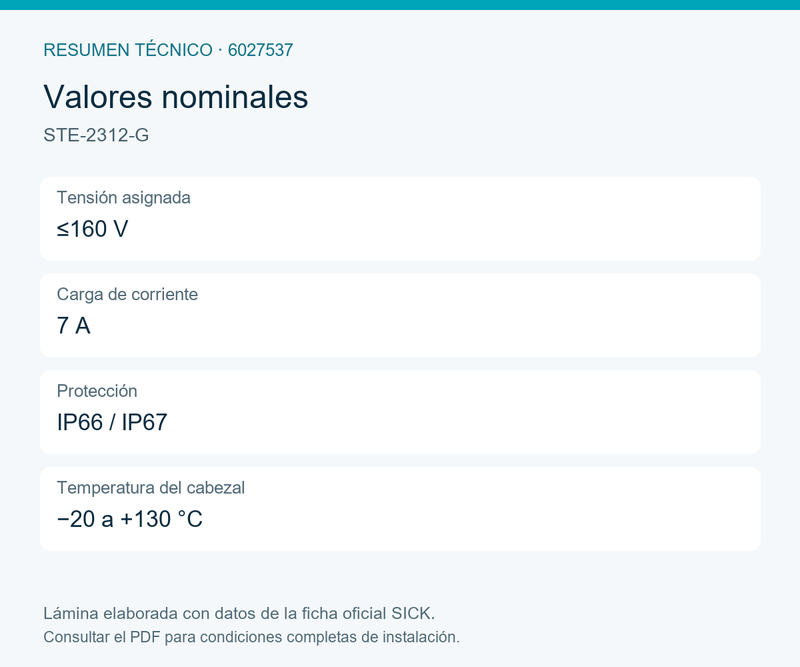Click the 6027537 part number

pyautogui.click(x=260, y=50)
